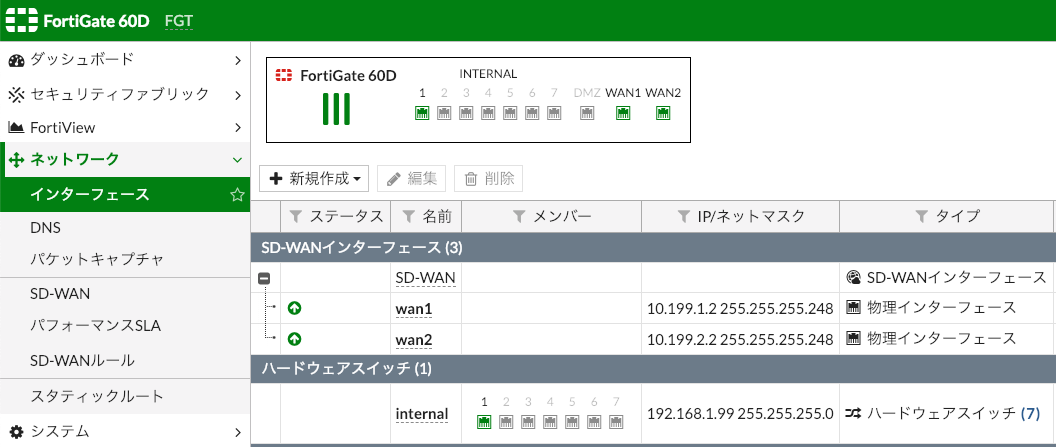Expand the ダッシュボード menu
This screenshot has width=1056, height=447.
coord(238,61)
